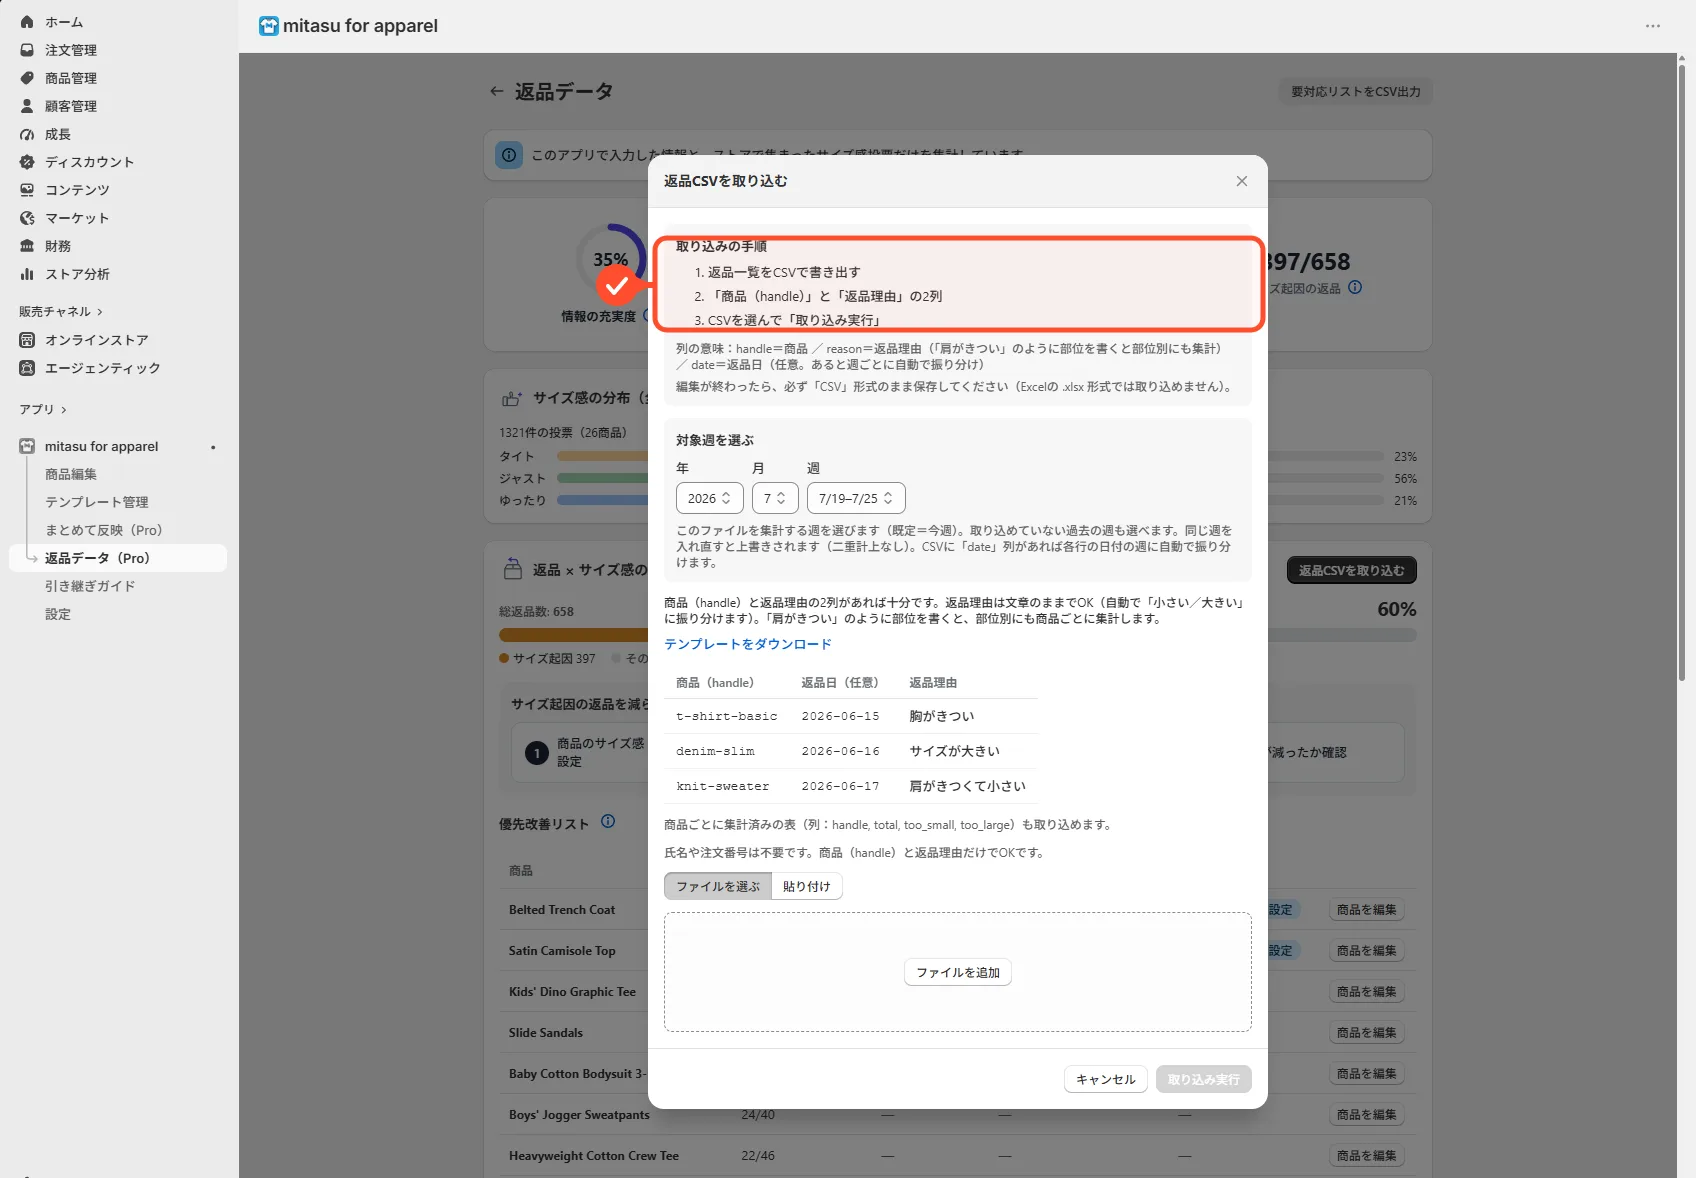Viewport: 1696px width, 1178px height.
Task: Click the box icon by 返品 × サイズ感
Action: pos(512,569)
